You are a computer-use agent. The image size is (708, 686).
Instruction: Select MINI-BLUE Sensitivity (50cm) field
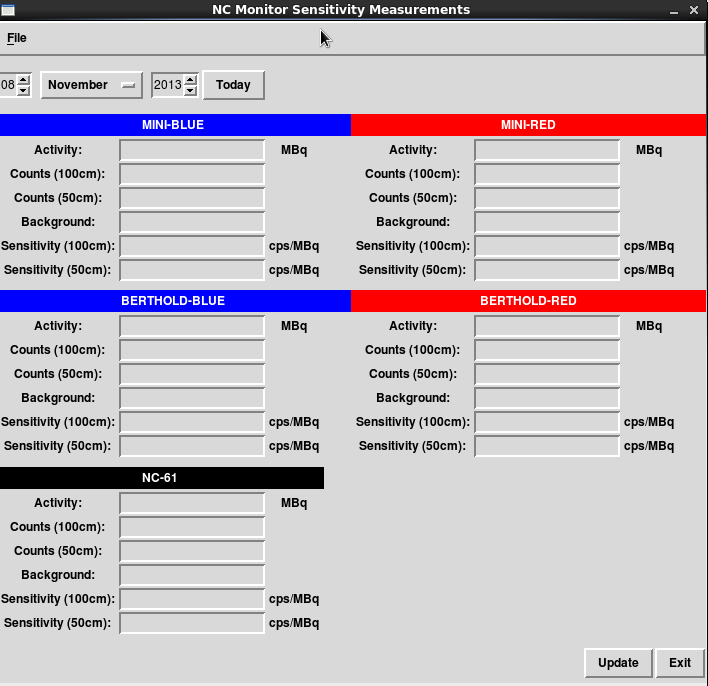coord(192,270)
